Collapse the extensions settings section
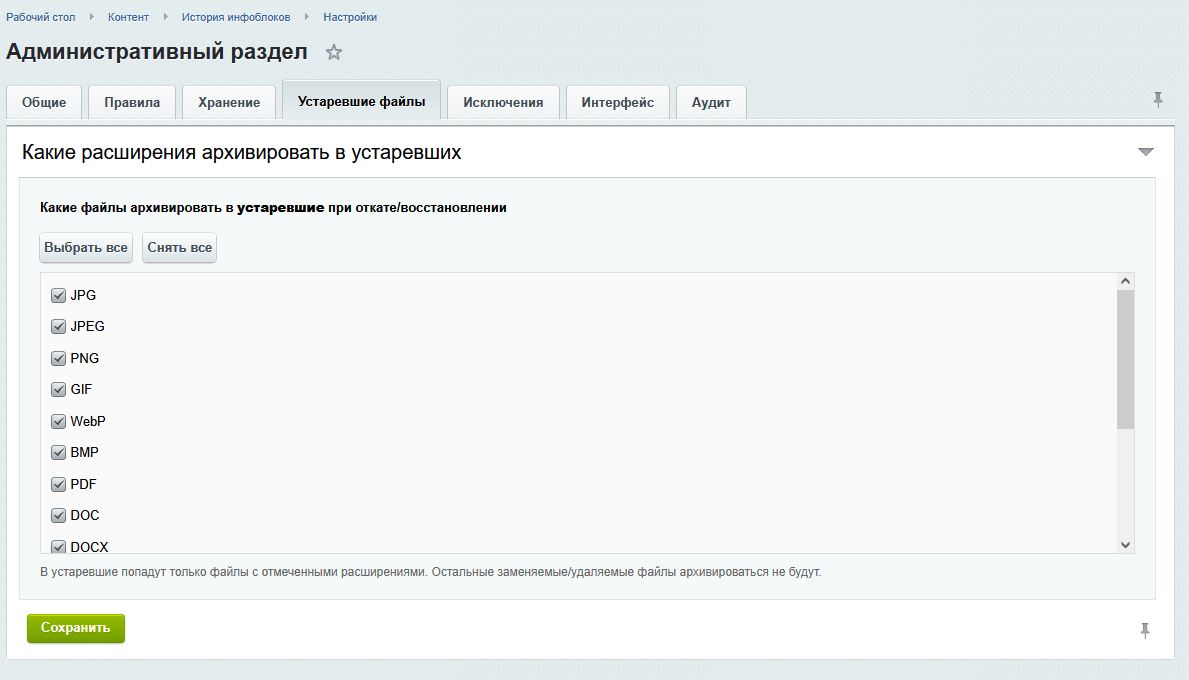 1146,152
